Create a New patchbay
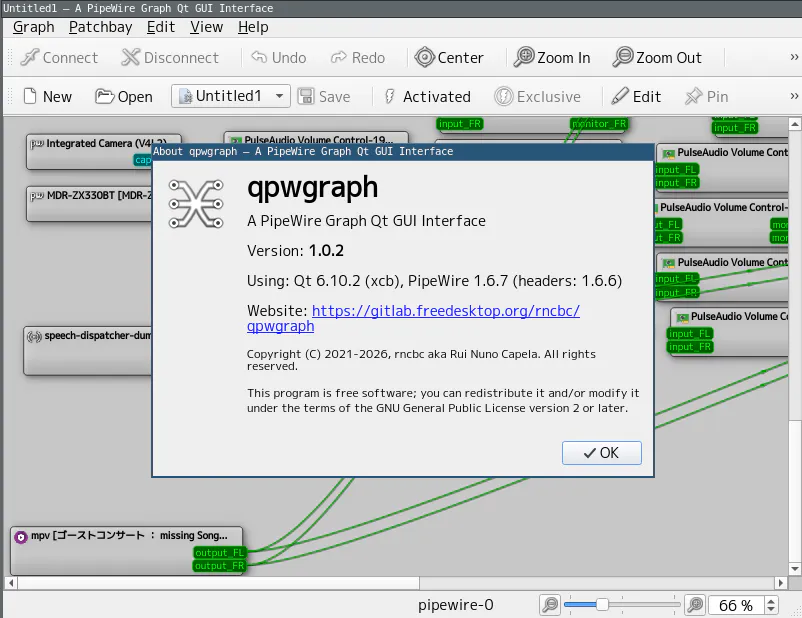 (x=48, y=96)
